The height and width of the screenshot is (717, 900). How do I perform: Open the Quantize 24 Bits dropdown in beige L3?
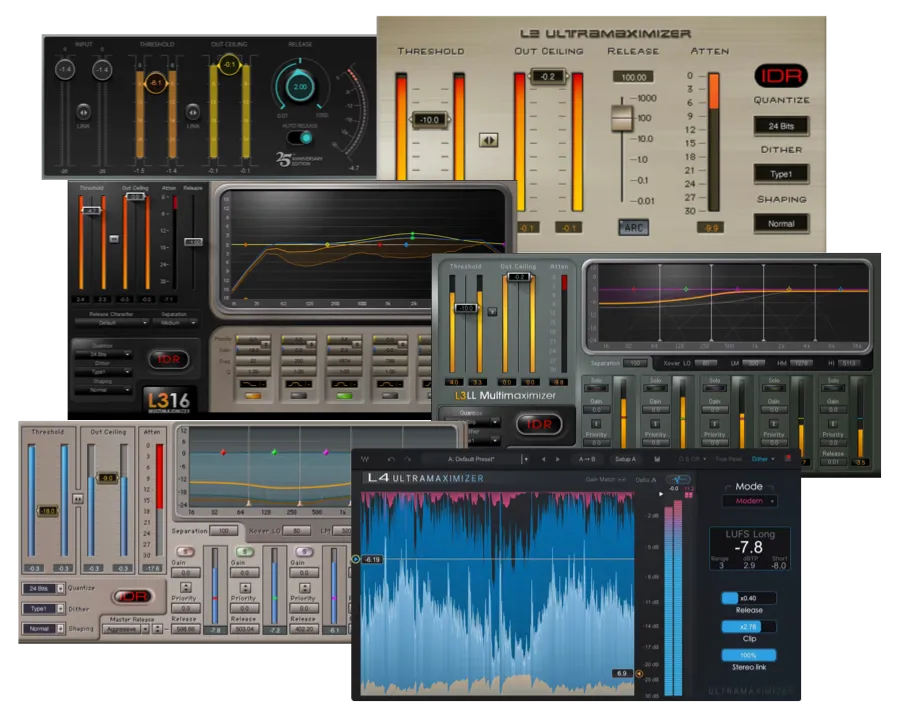pyautogui.click(x=43, y=588)
